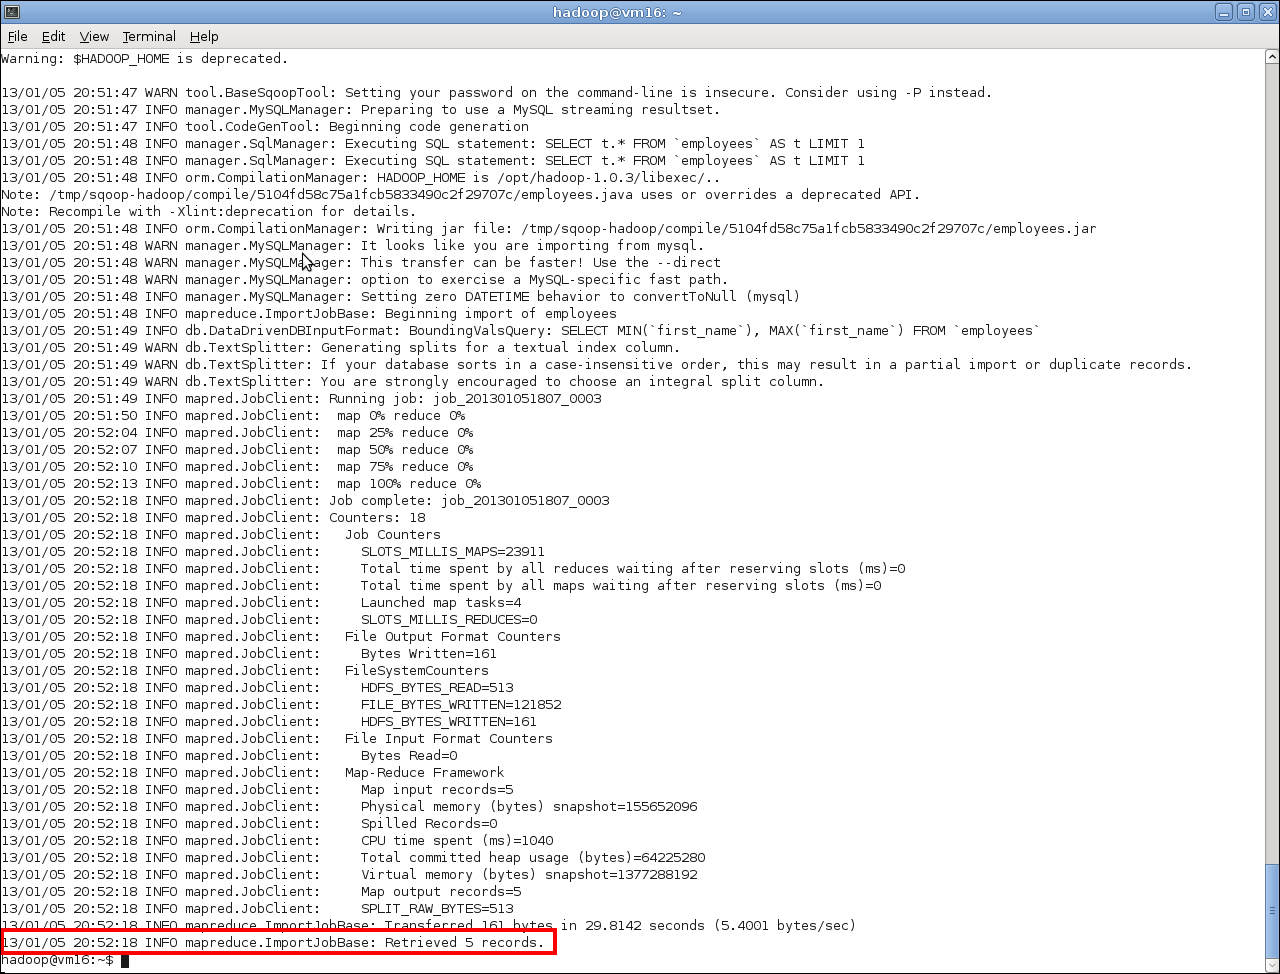Maximize the hadoop@vm16 terminal window
The height and width of the screenshot is (974, 1280).
(x=1246, y=12)
